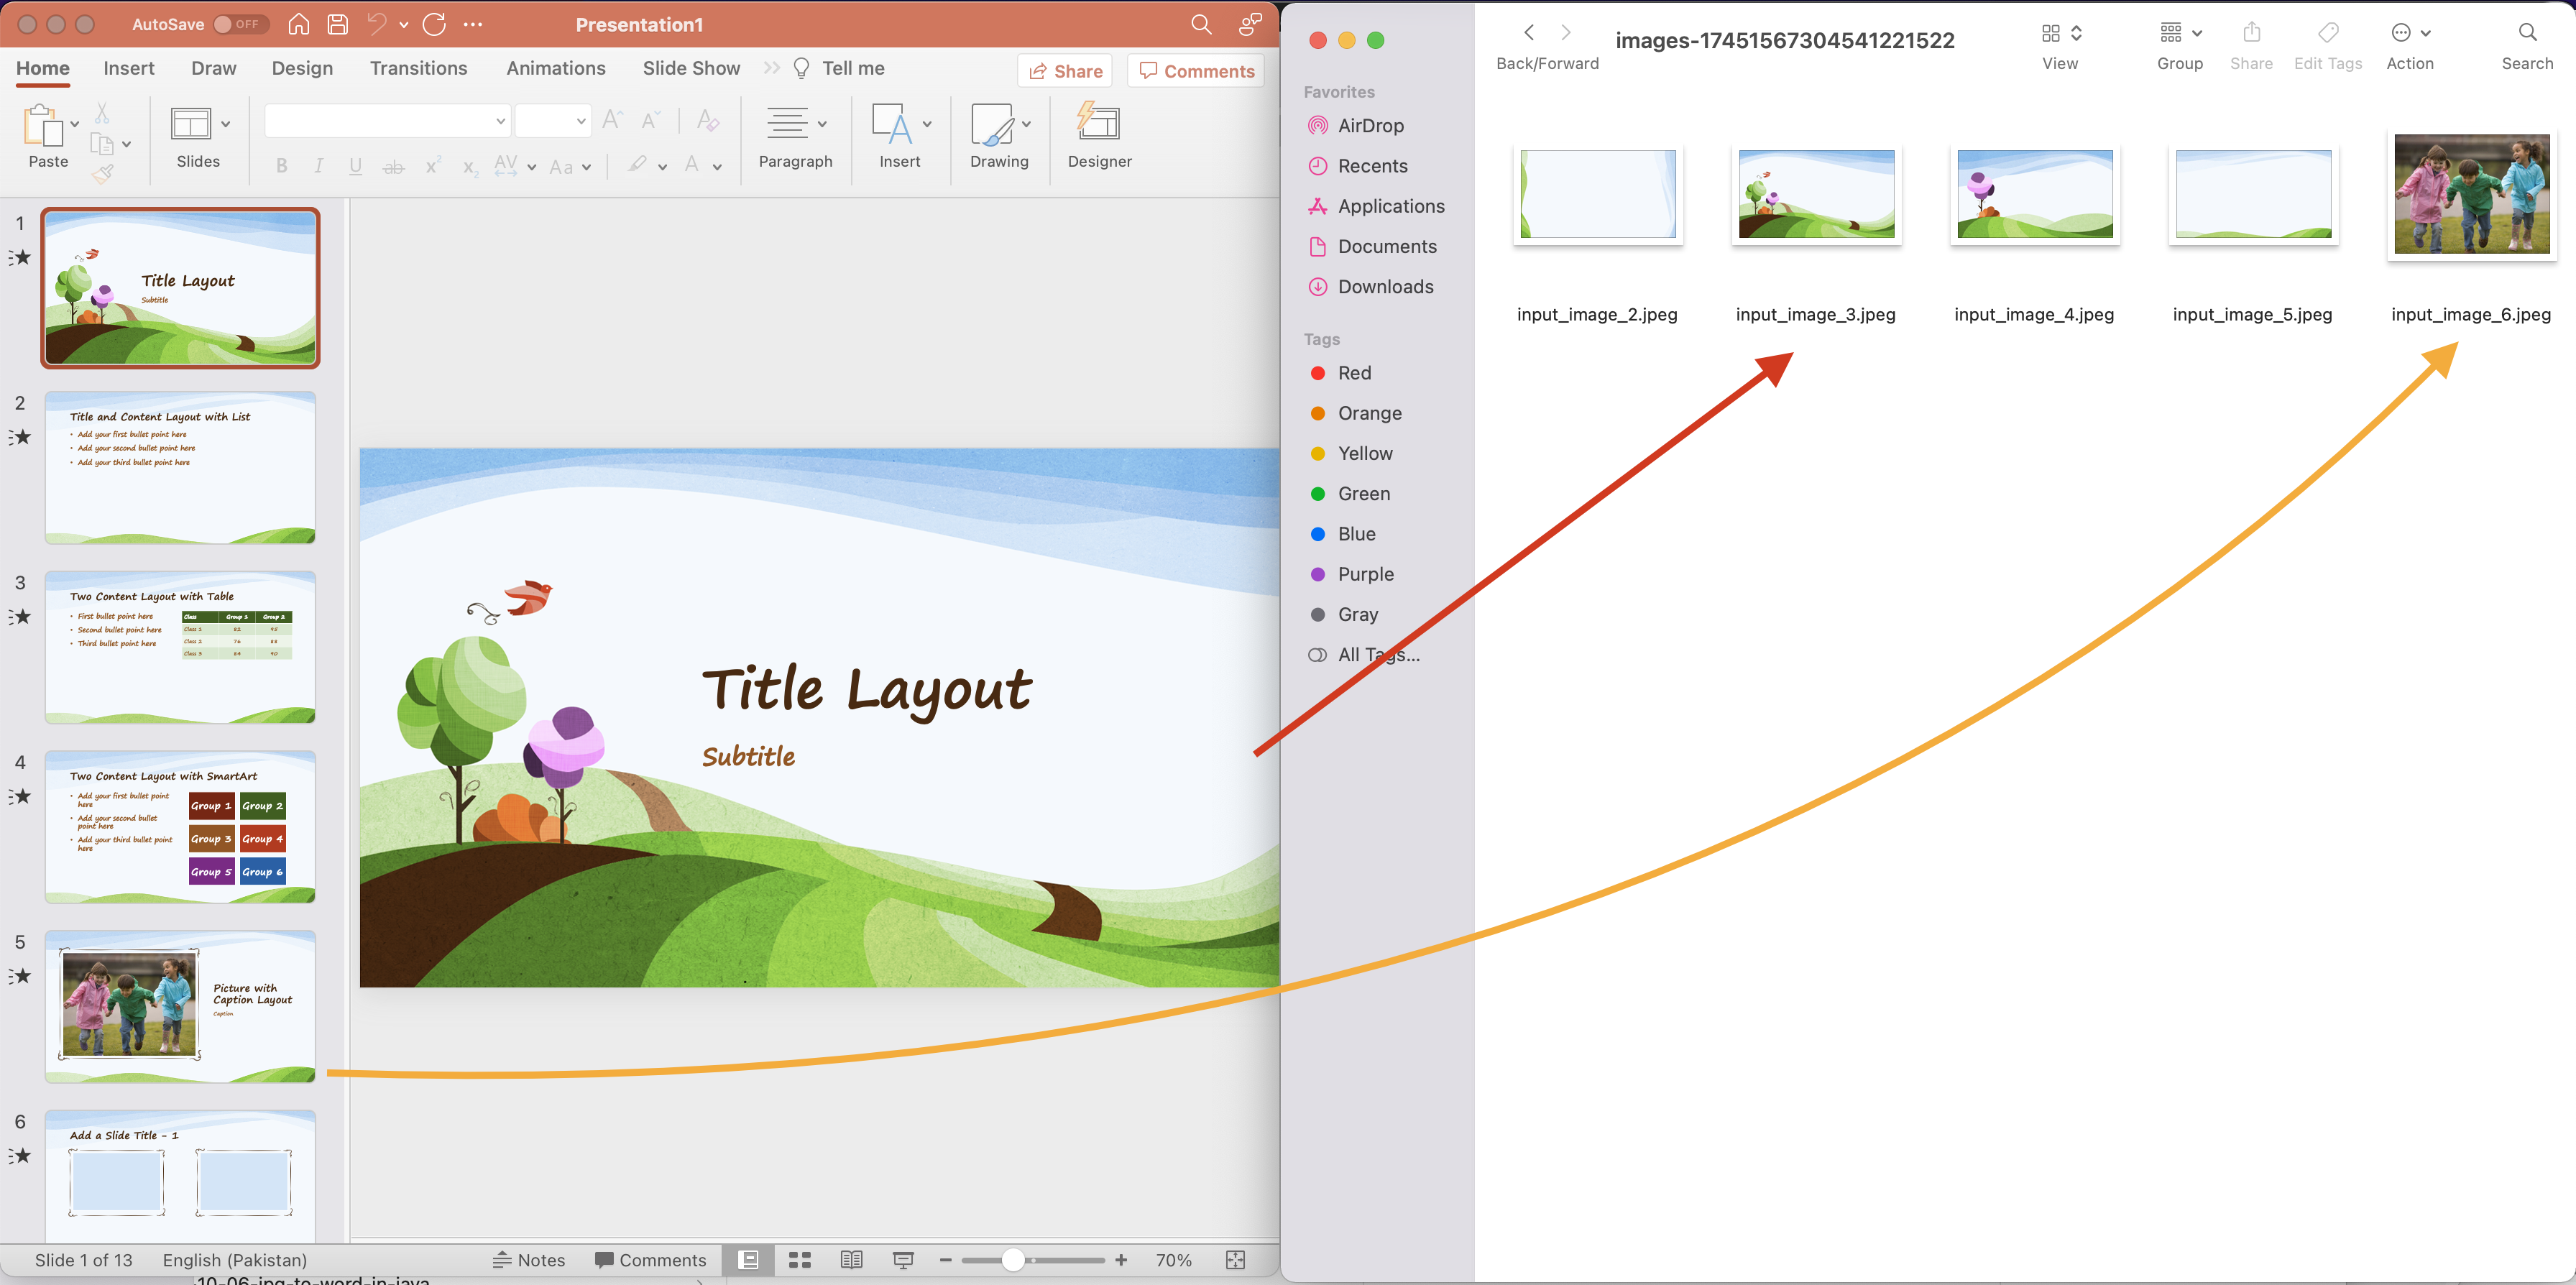Select the Undo button in toolbar

coord(374,23)
